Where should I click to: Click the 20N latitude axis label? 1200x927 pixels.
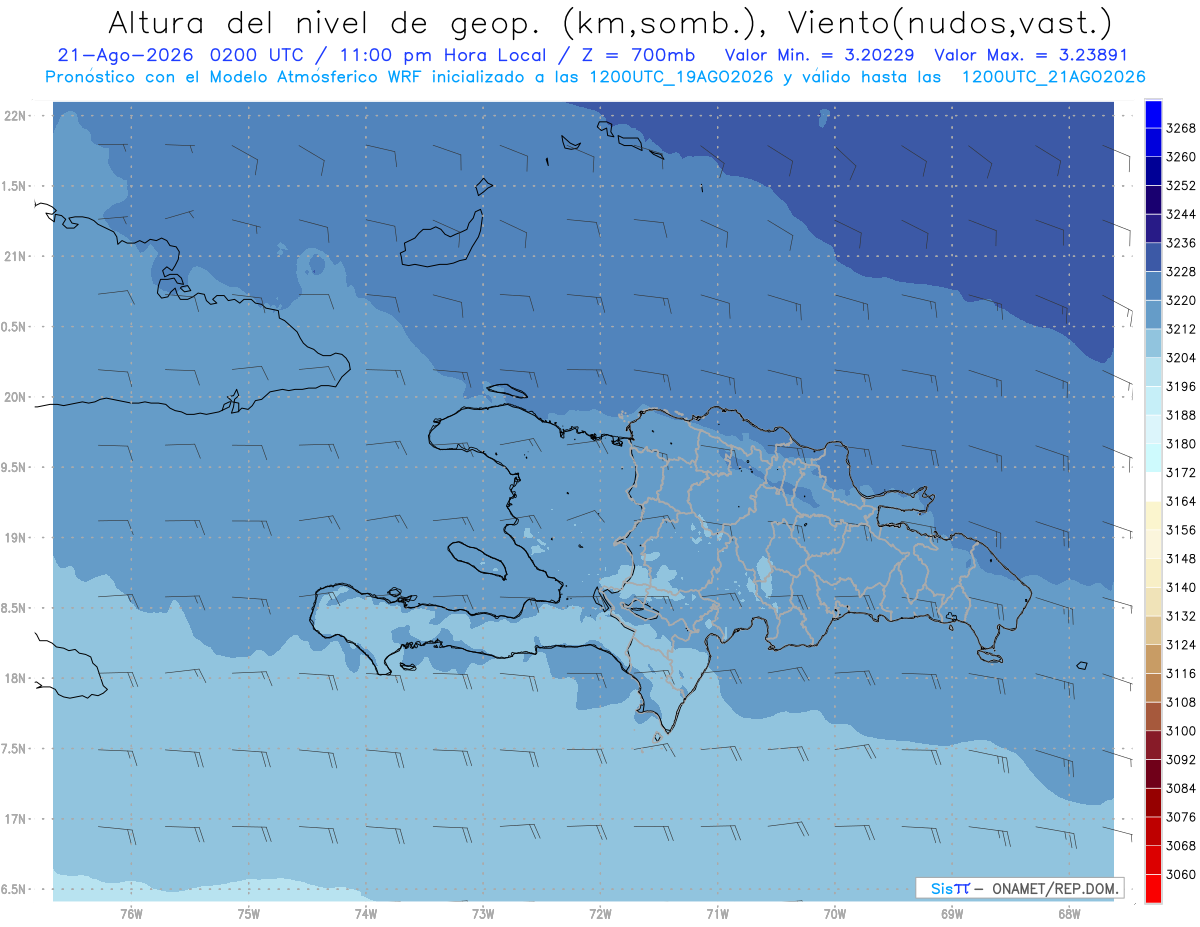[x=15, y=397]
